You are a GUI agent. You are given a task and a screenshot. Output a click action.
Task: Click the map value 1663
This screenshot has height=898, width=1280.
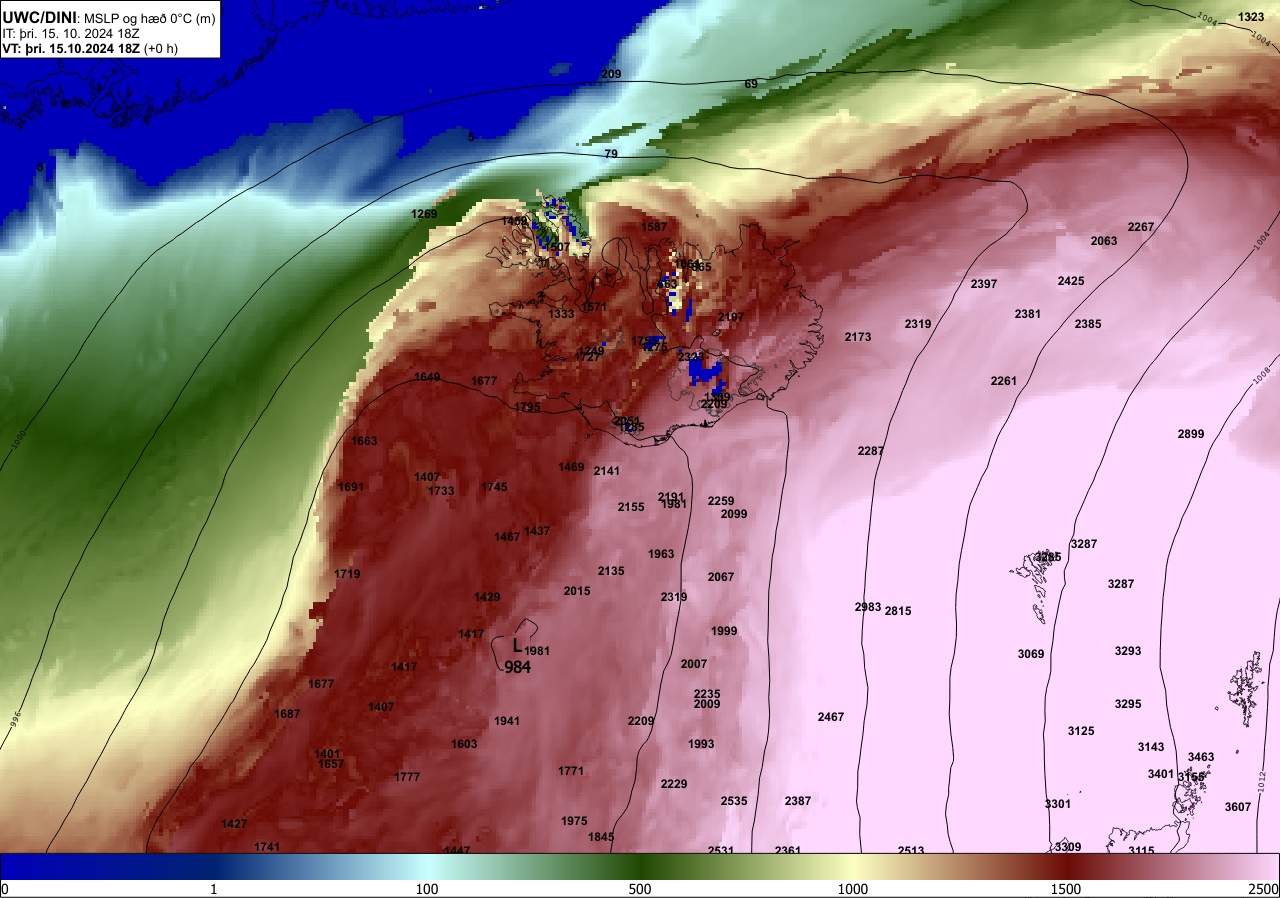click(x=364, y=441)
